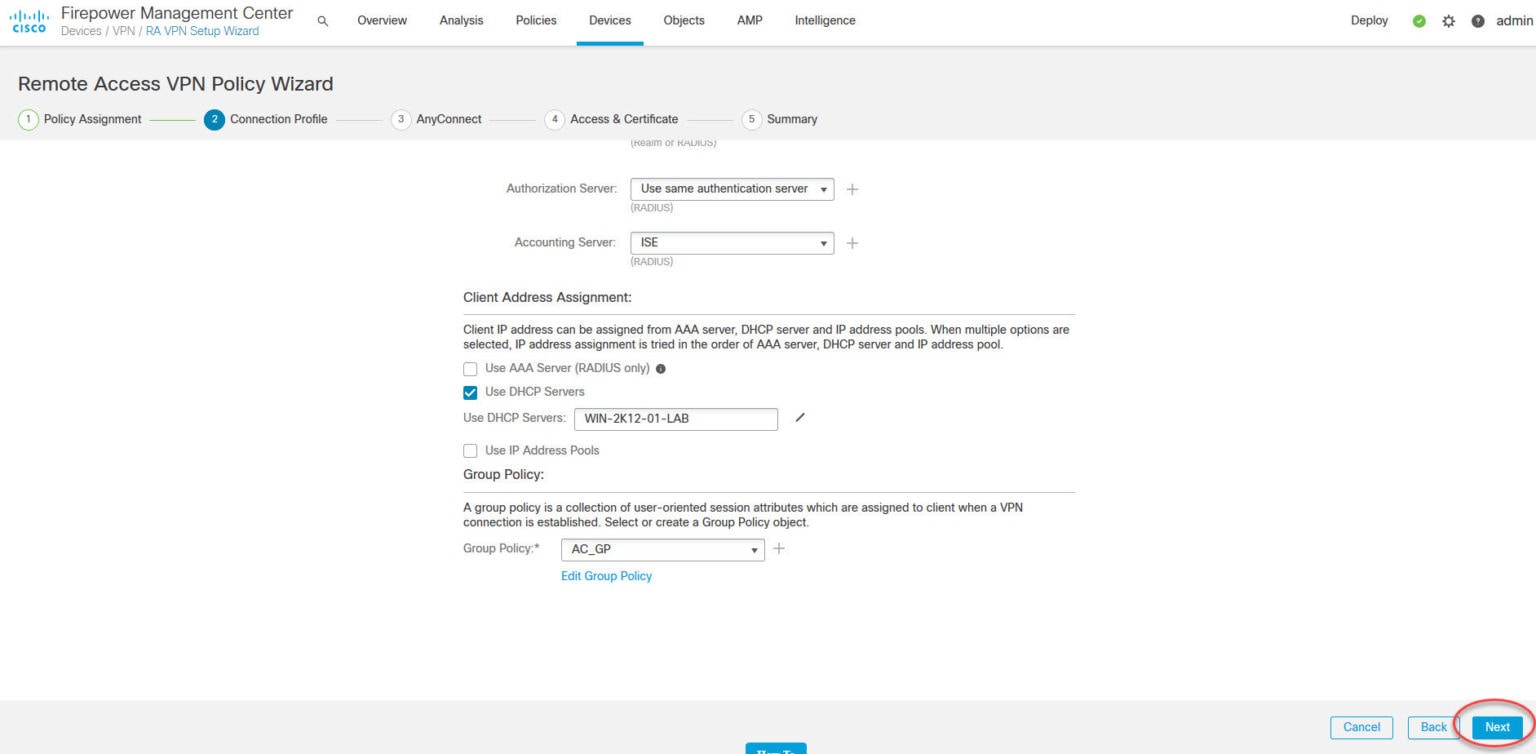Image resolution: width=1536 pixels, height=754 pixels.
Task: Click the Cisco logo in the header
Action: pos(29,20)
